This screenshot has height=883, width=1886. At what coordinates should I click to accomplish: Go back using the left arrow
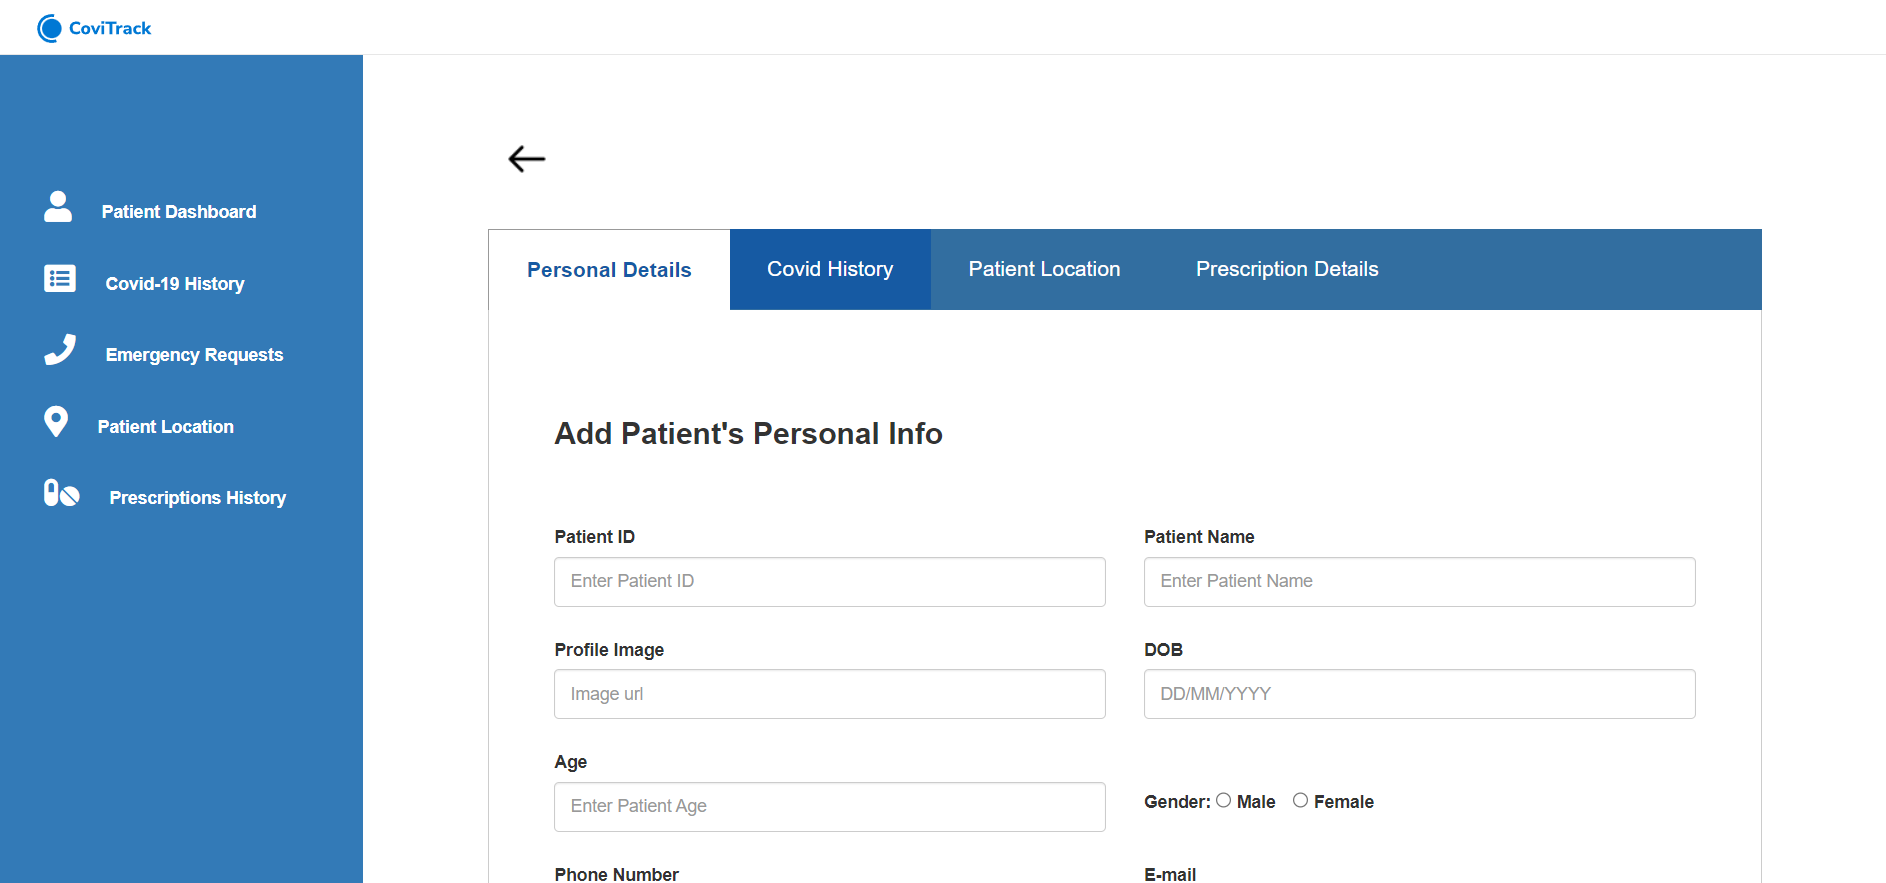(527, 158)
